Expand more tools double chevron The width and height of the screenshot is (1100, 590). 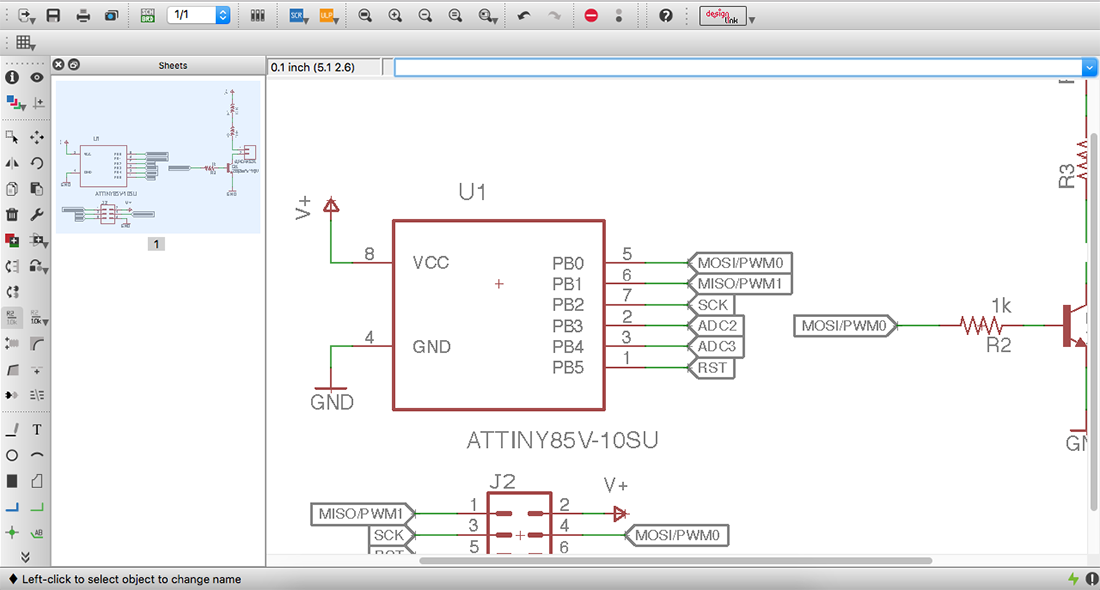[x=25, y=557]
